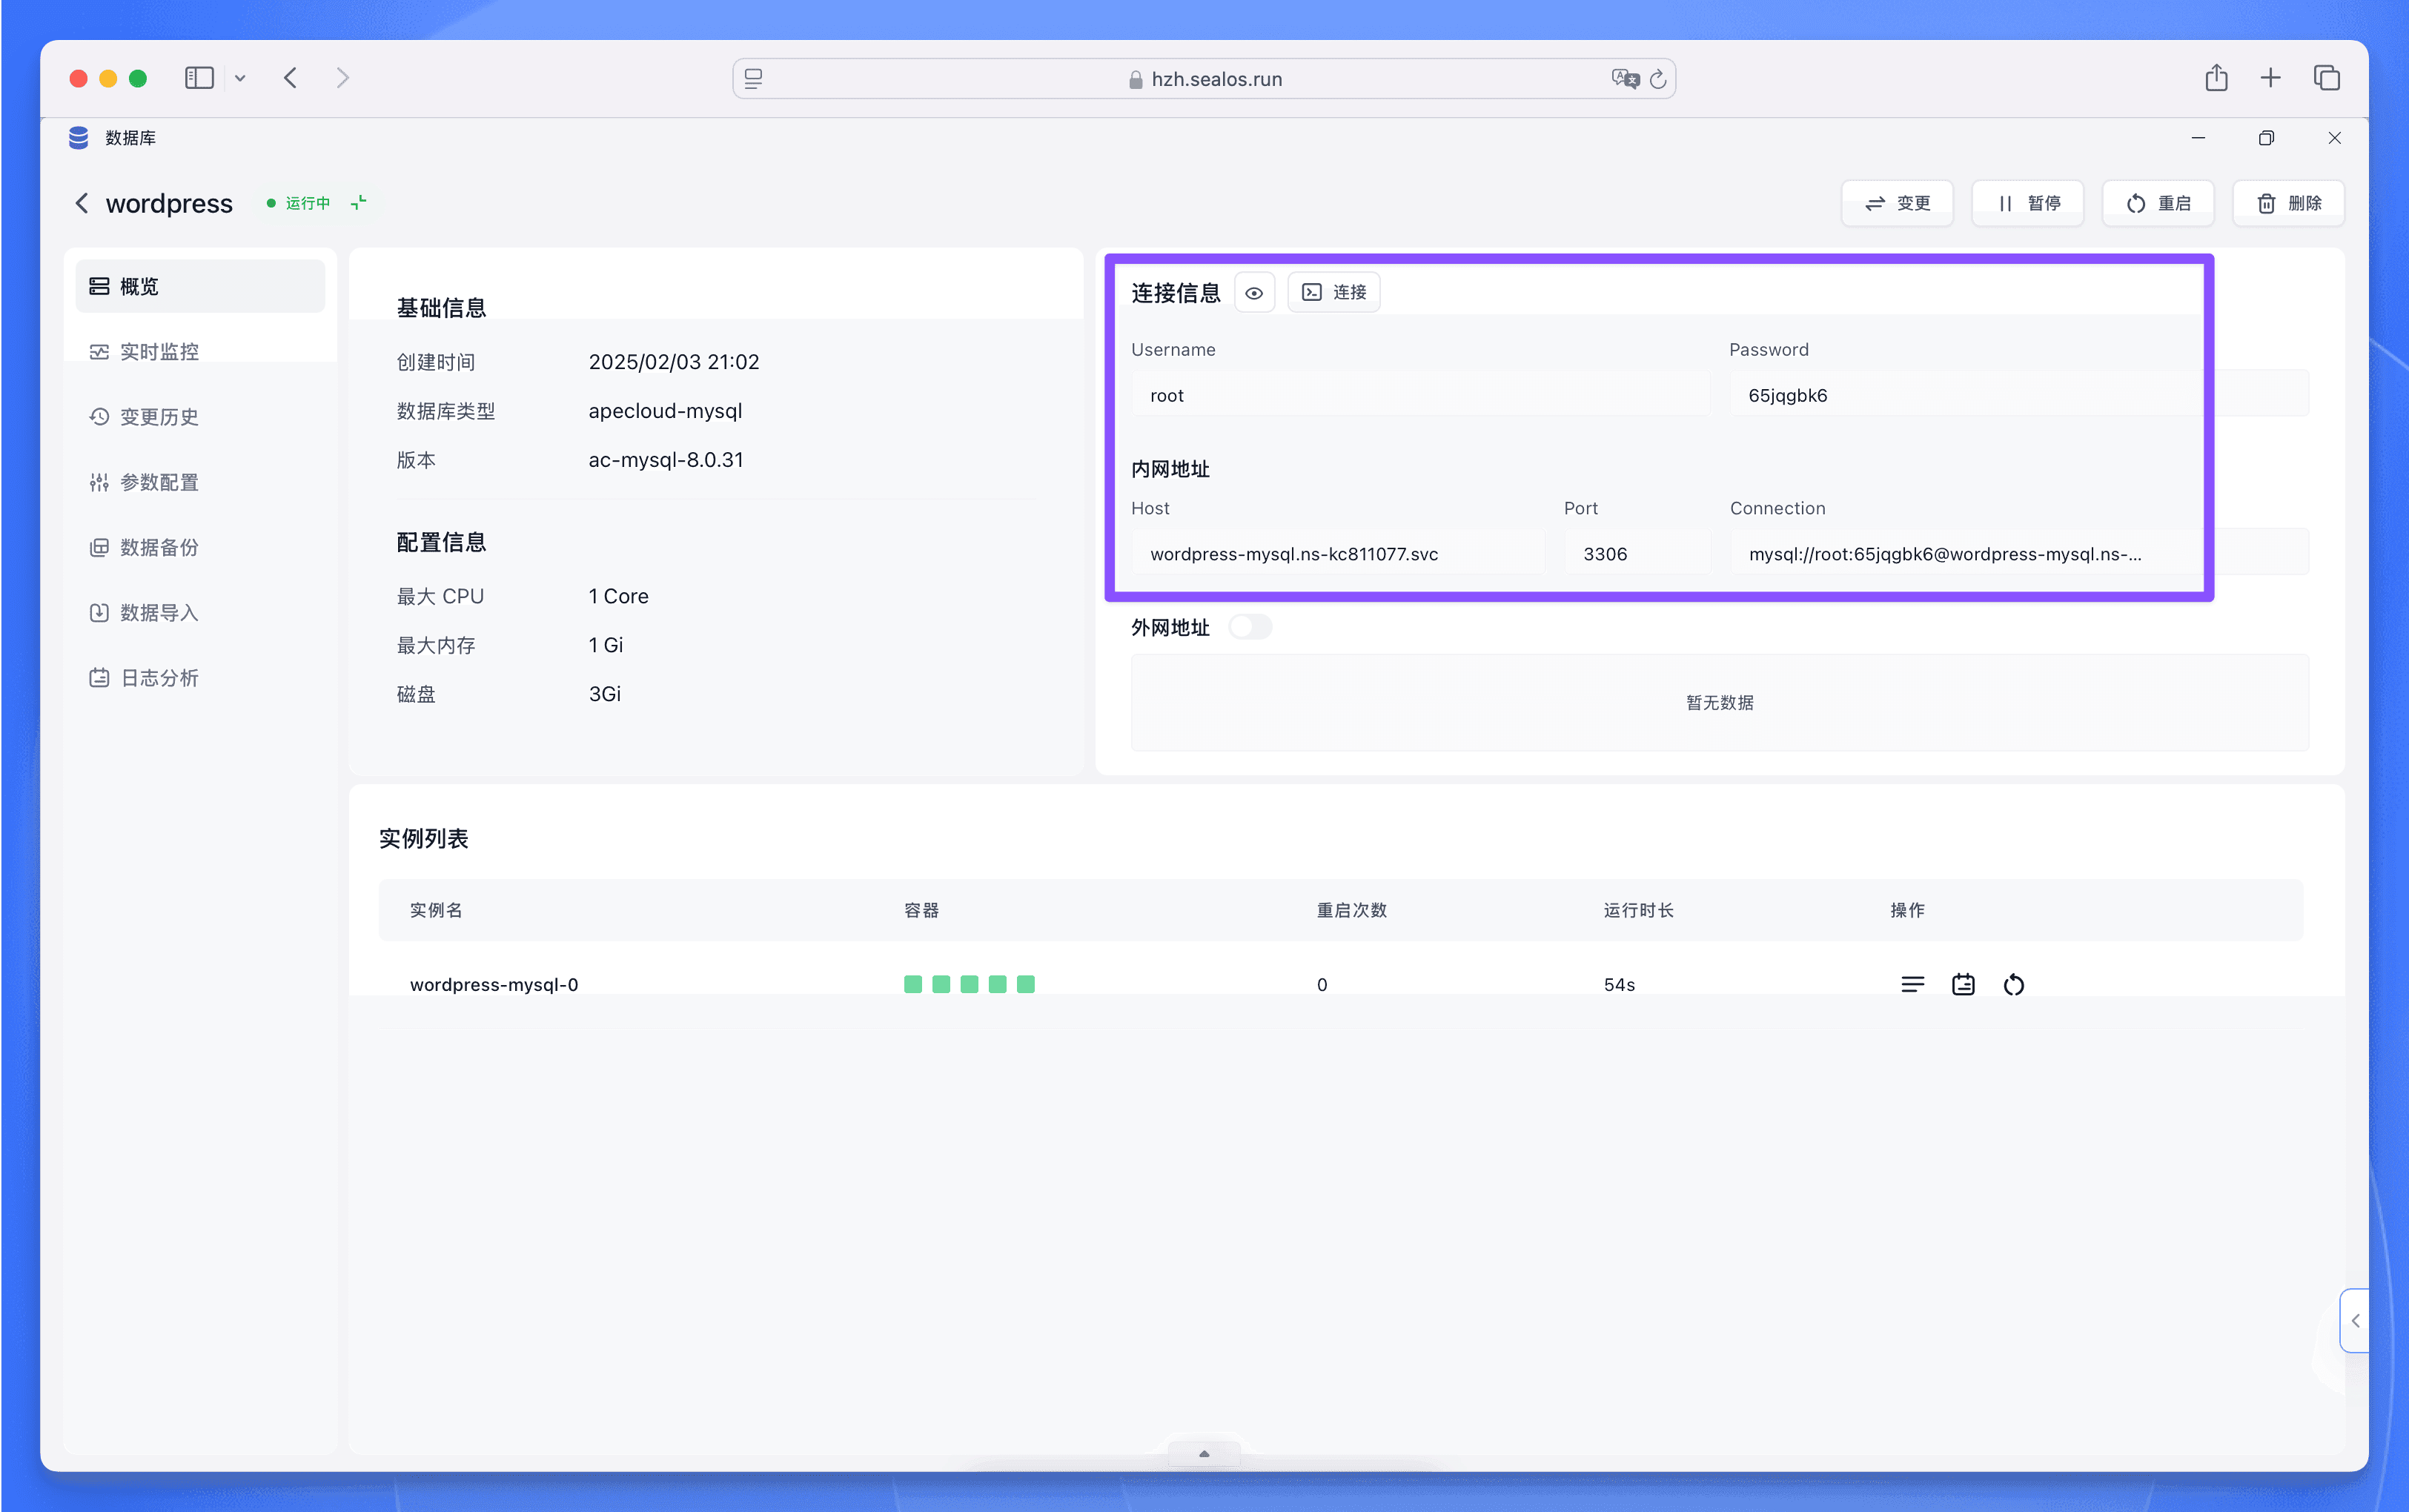Go back in Safari history
Screen dimensions: 2409x1512
[x=290, y=78]
